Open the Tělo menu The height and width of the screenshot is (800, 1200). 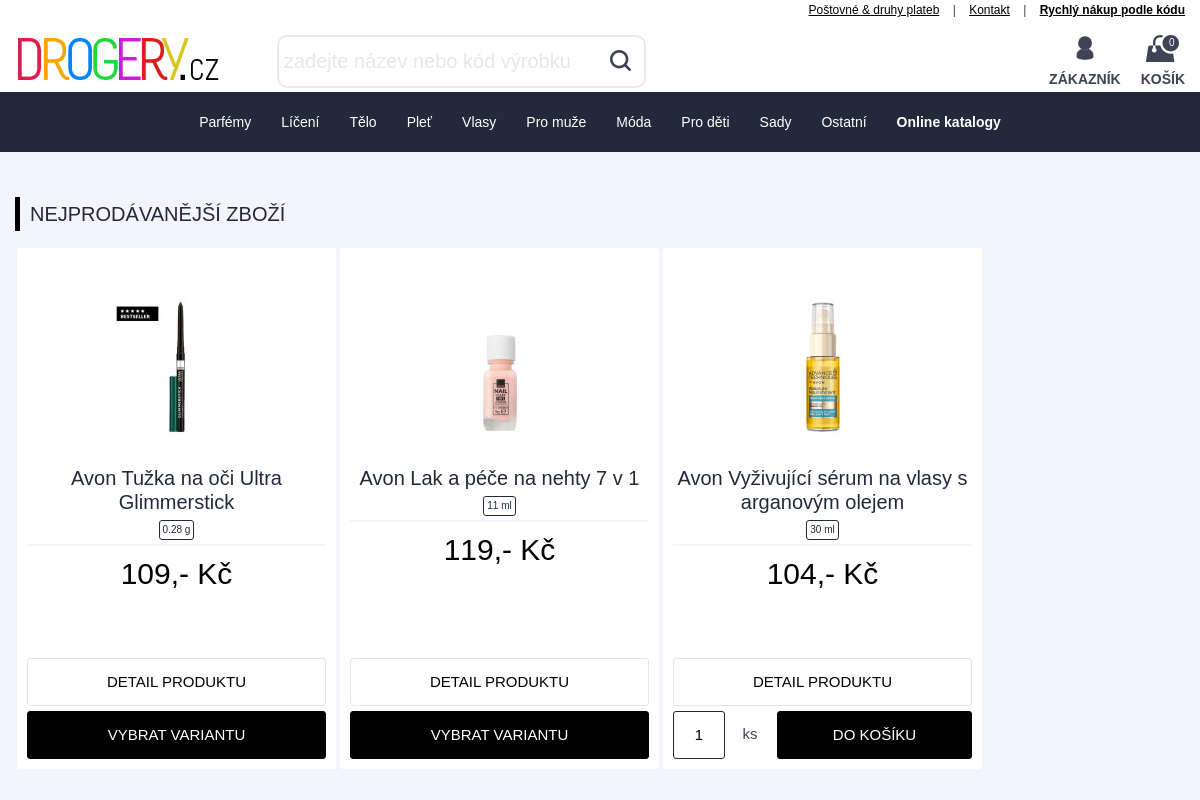click(363, 122)
